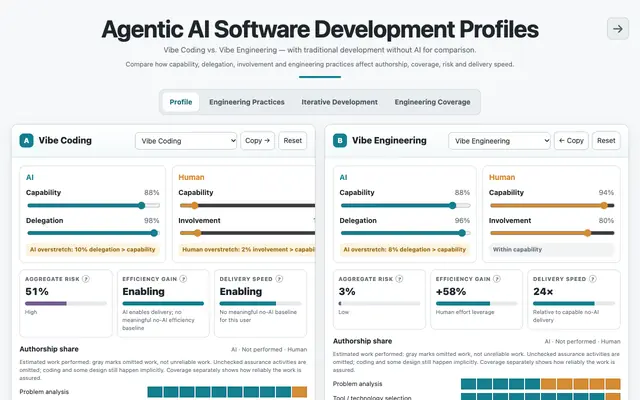Viewport: 640px width, 400px height.
Task: Click the '+58%' efficiency gain value
Action: coord(451,291)
